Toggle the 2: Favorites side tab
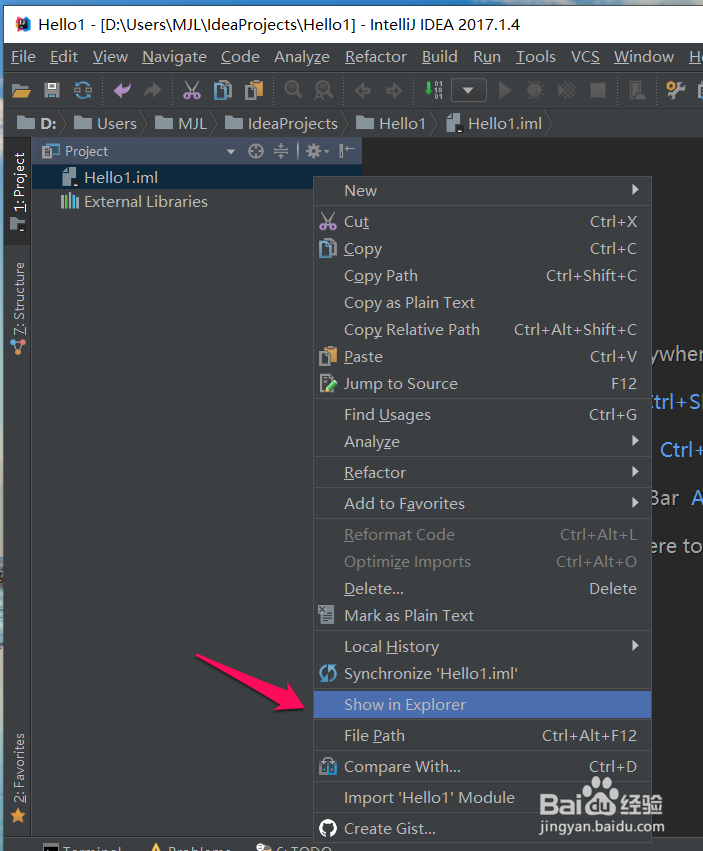The image size is (703, 851). tap(18, 778)
